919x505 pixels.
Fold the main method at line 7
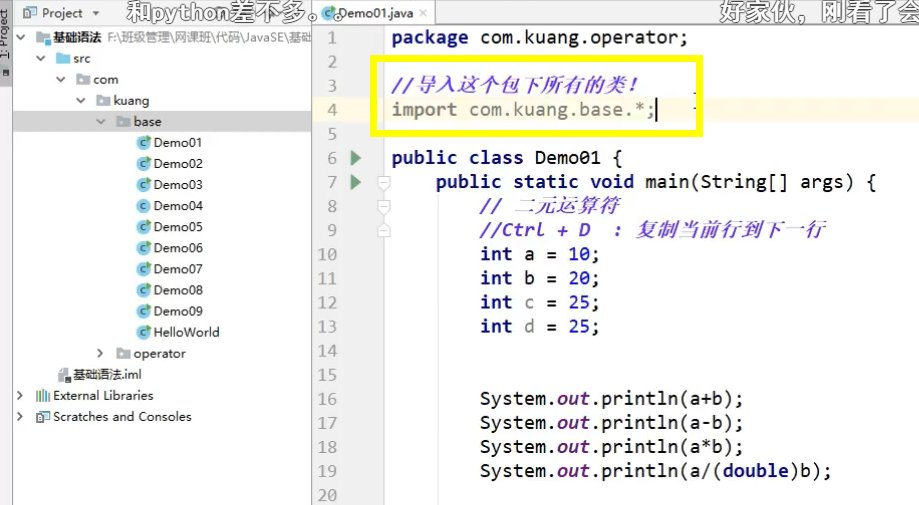coord(384,182)
